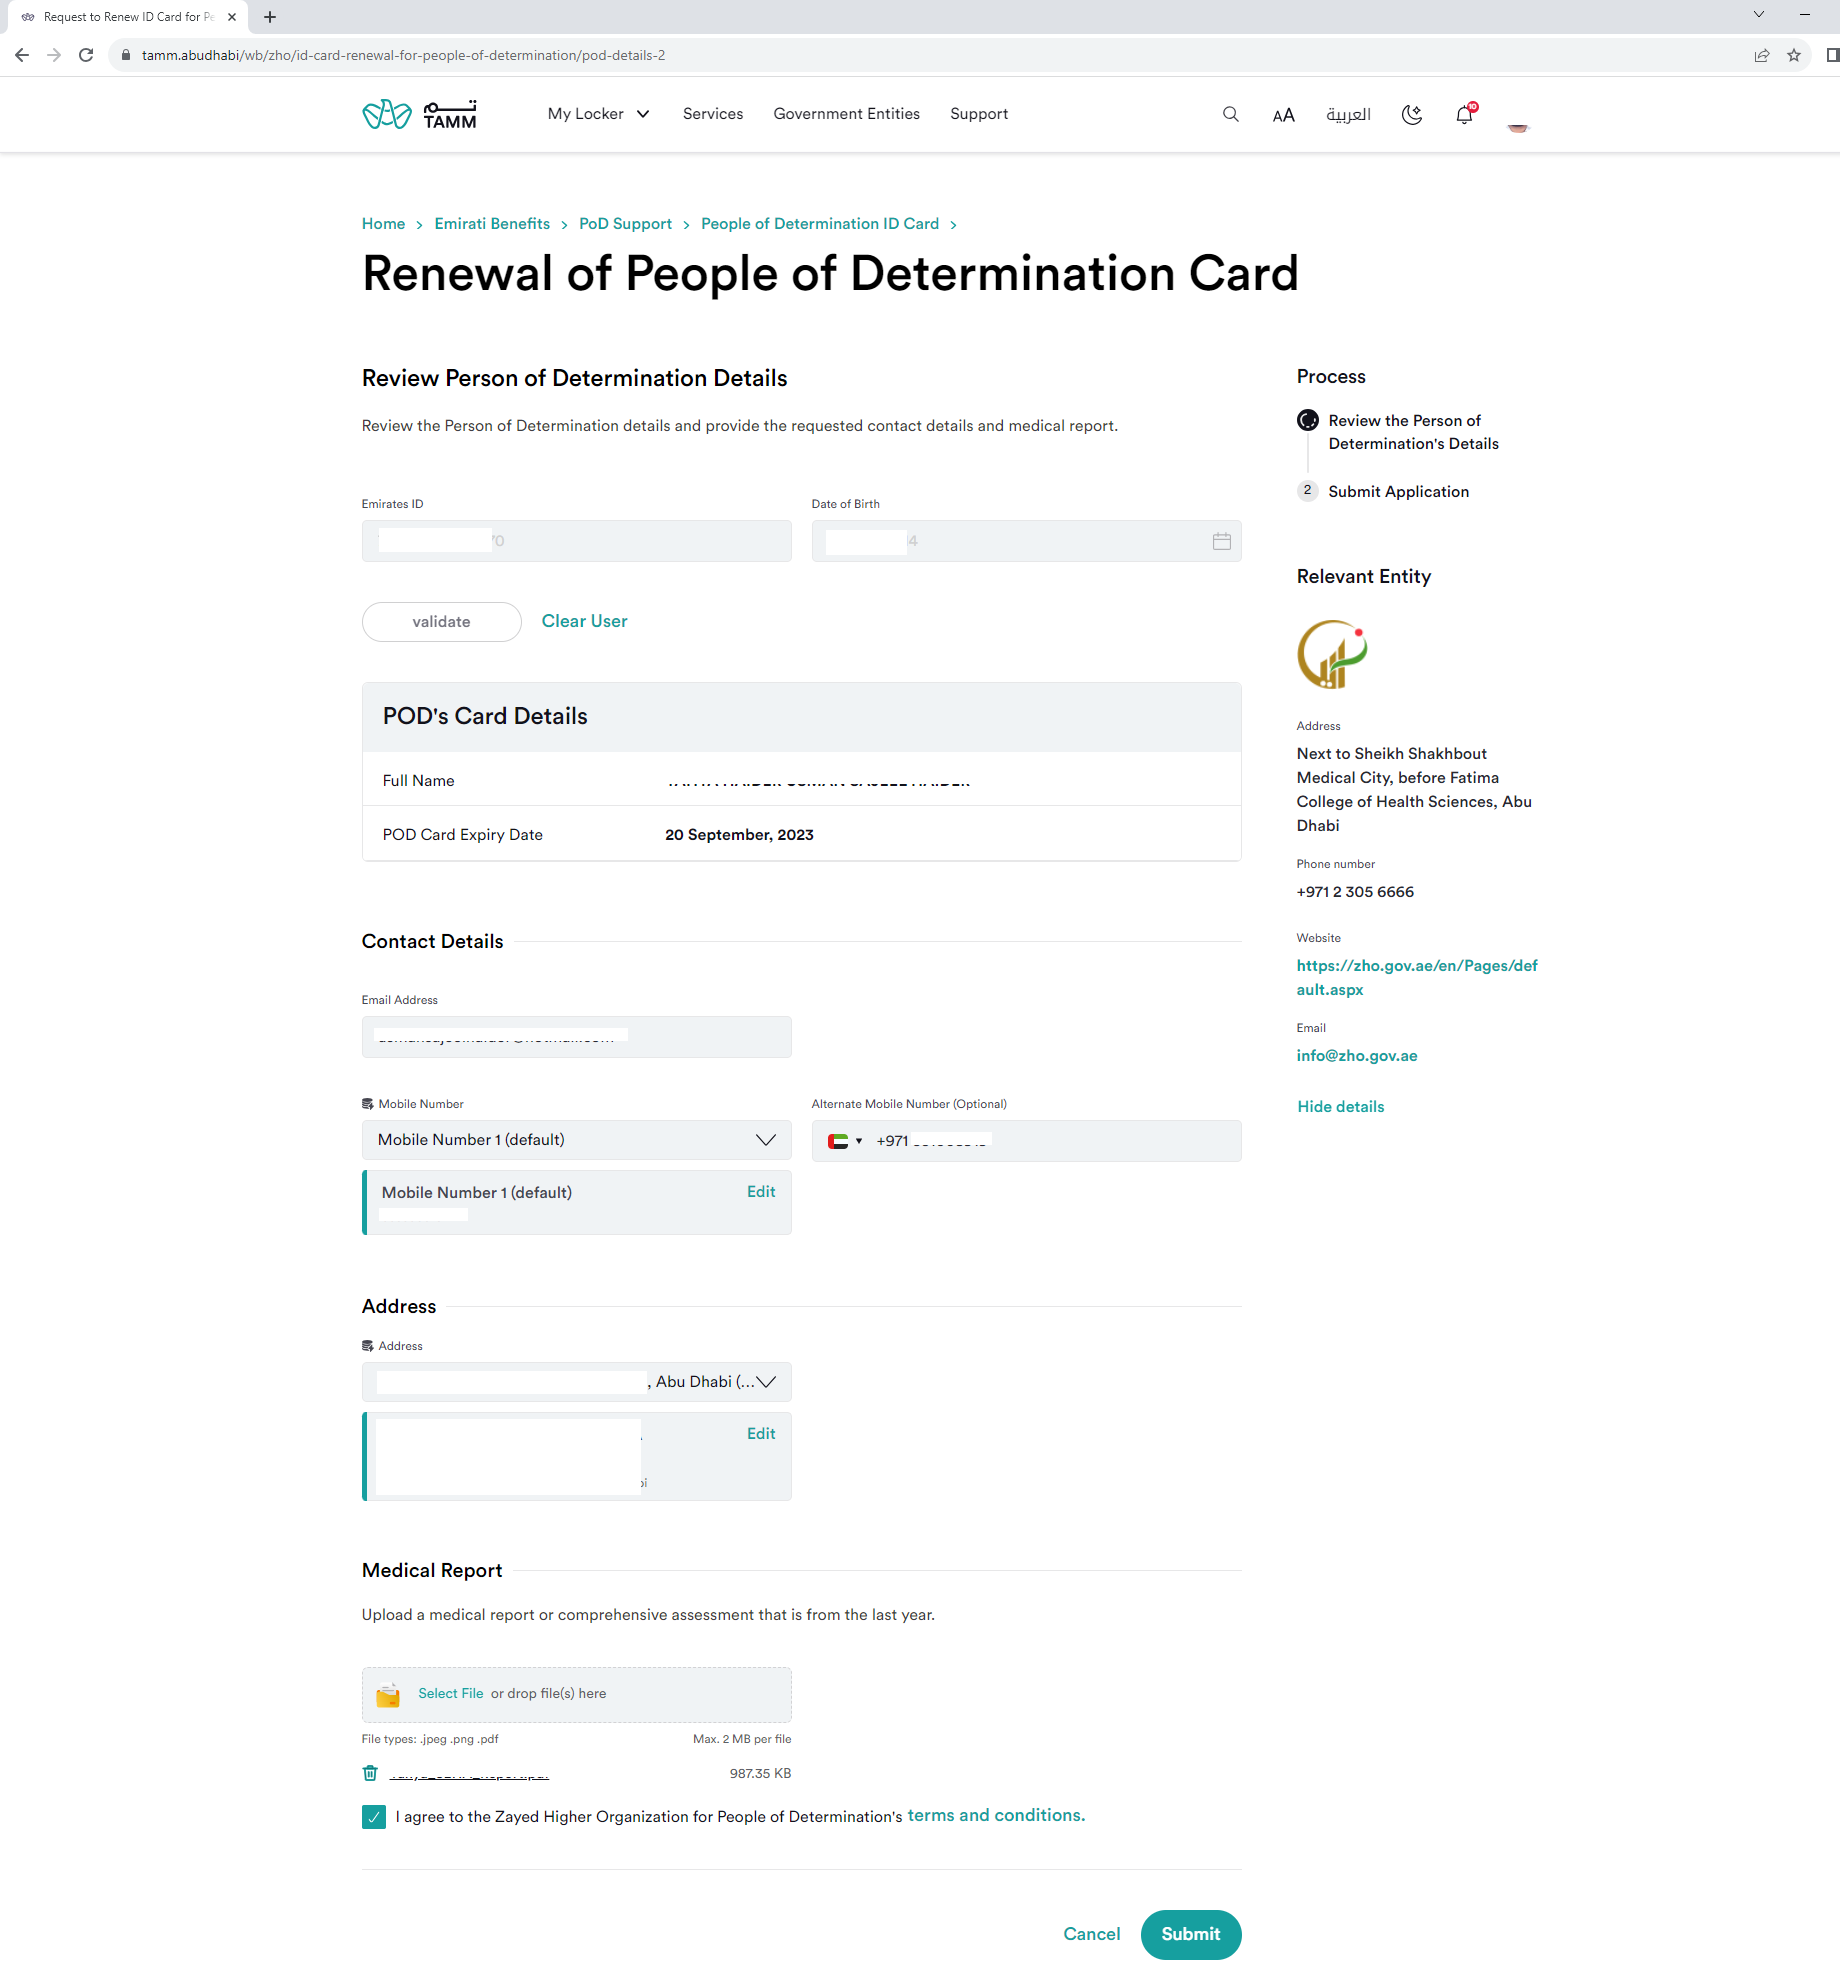The width and height of the screenshot is (1840, 1974).
Task: Delete the uploaded file with trash icon
Action: (x=370, y=1773)
